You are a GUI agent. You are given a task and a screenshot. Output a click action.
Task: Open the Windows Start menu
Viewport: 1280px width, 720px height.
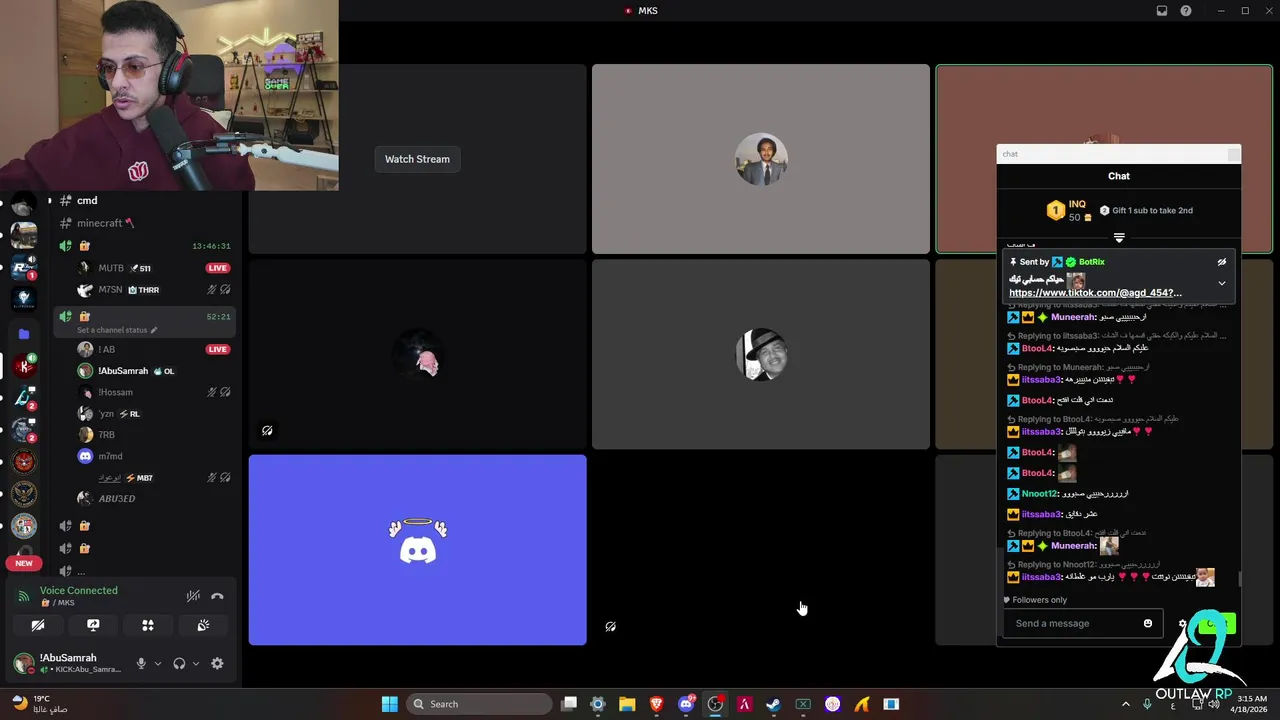(x=389, y=704)
